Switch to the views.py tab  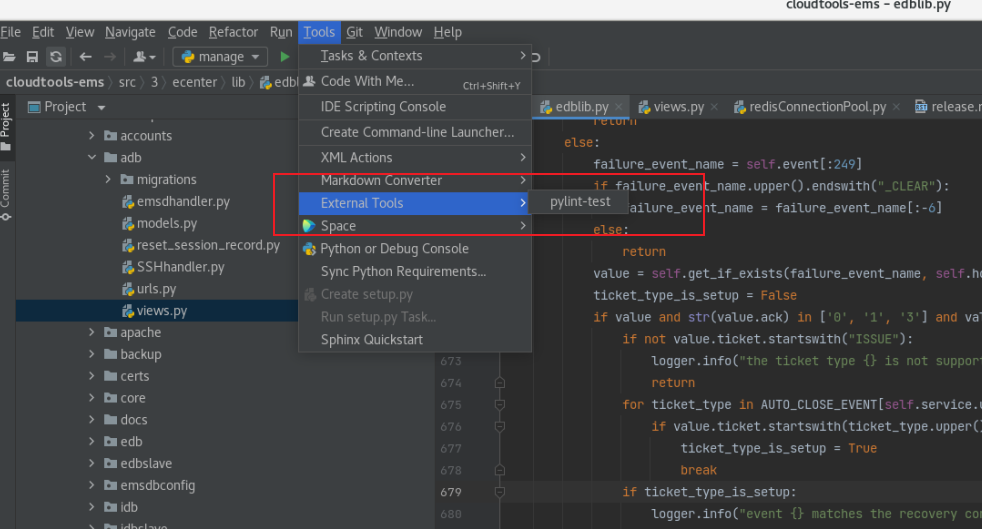pos(679,107)
